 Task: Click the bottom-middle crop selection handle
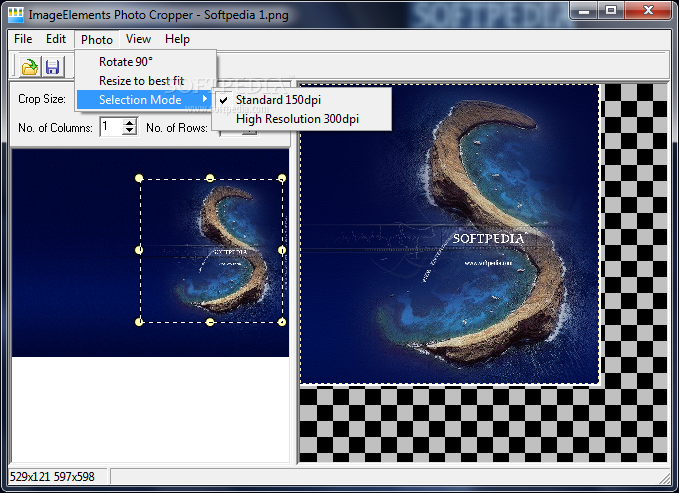(x=210, y=322)
